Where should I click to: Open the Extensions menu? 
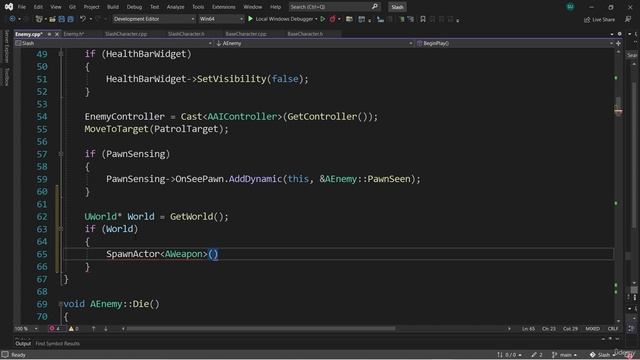223,7
